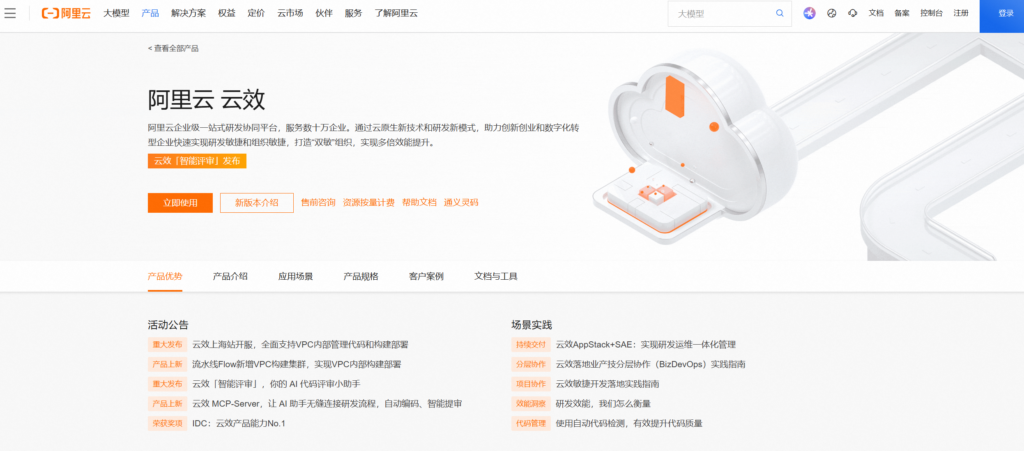Click the 分层协作 tag
Image resolution: width=1024 pixels, height=451 pixels.
pyautogui.click(x=531, y=364)
